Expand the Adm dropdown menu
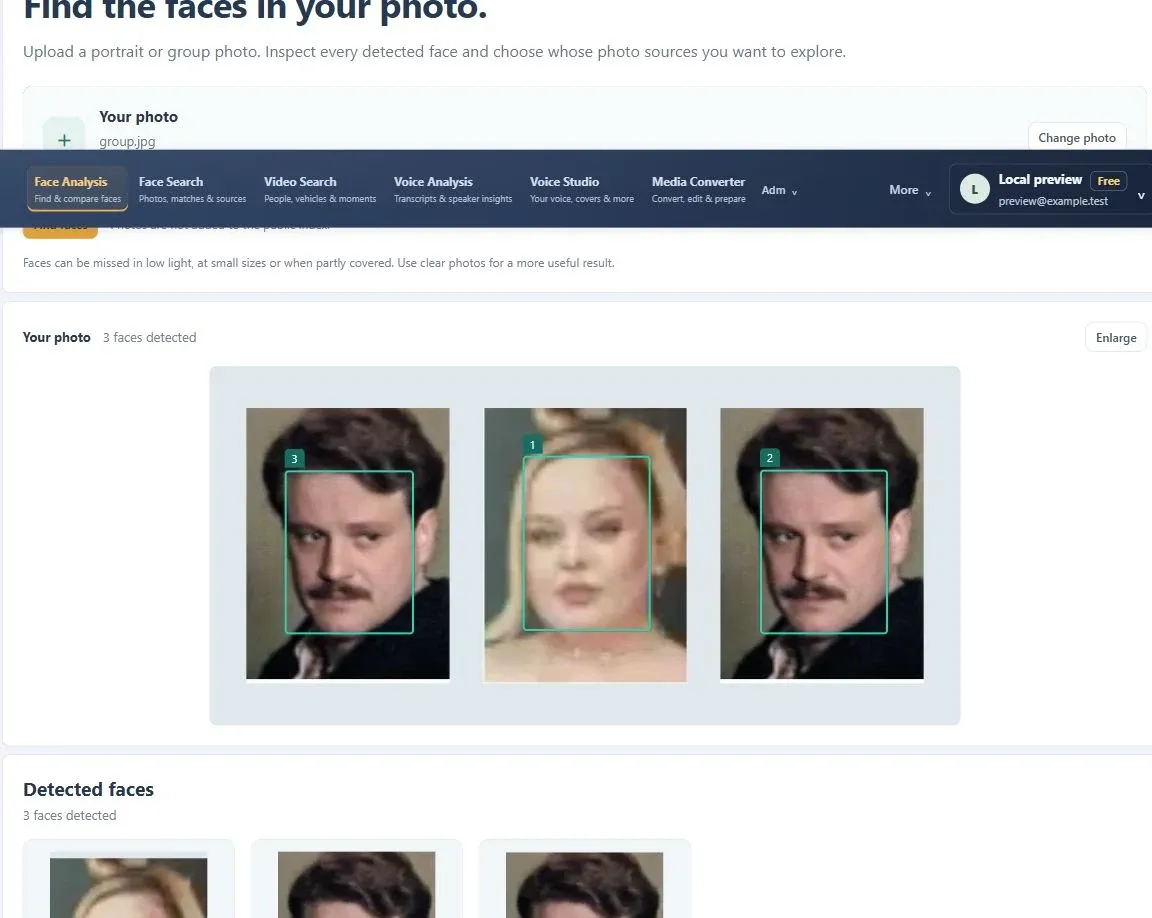1152x918 pixels. click(x=780, y=190)
